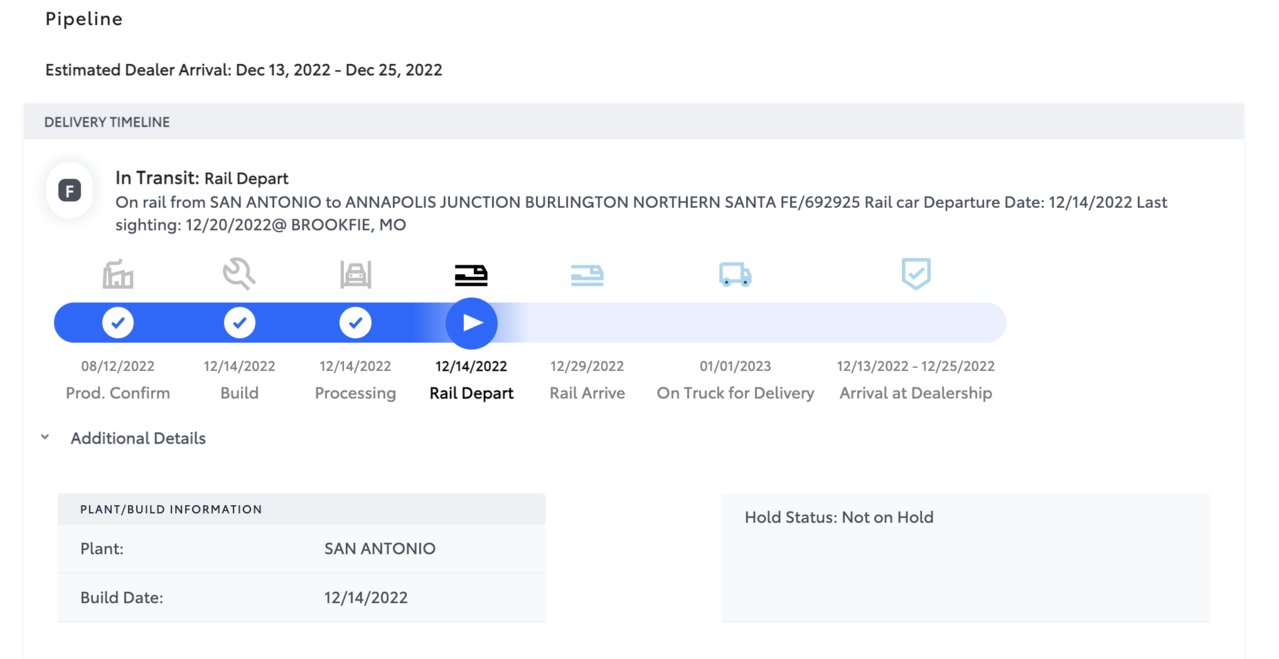
Task: Click Hold Status: Not on Hold
Action: tap(839, 517)
